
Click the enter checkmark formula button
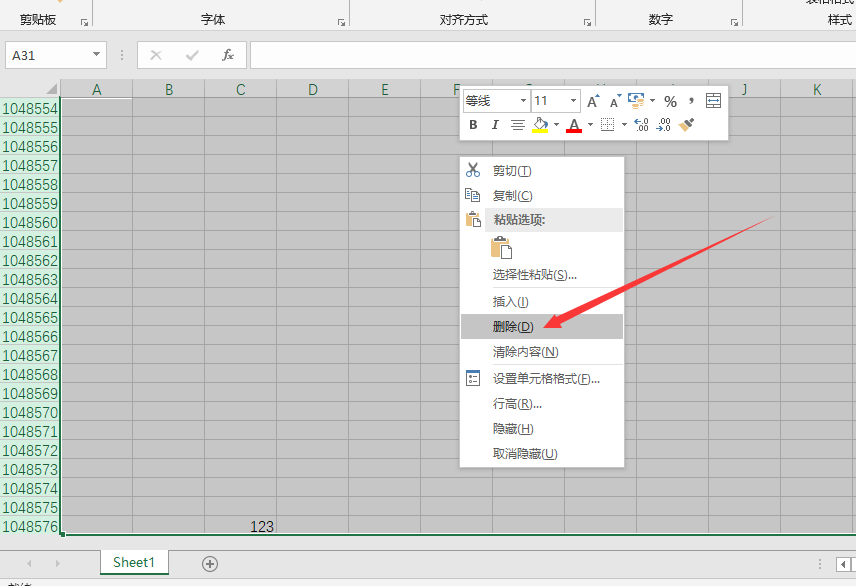click(x=192, y=55)
